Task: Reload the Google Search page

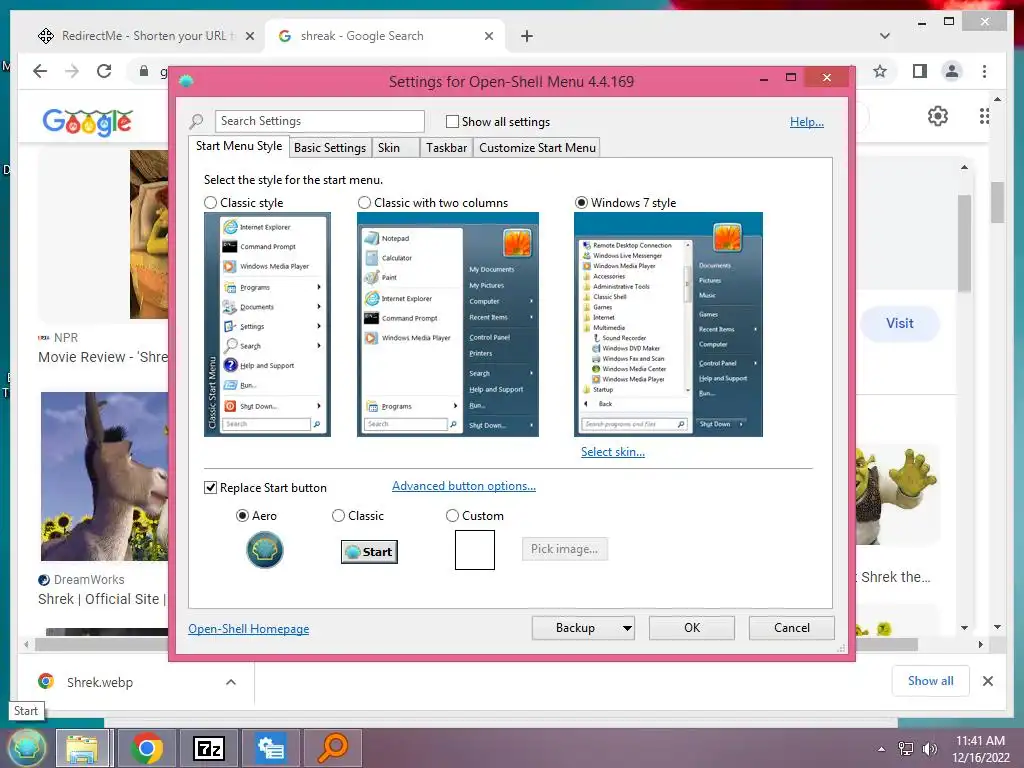Action: pos(104,71)
